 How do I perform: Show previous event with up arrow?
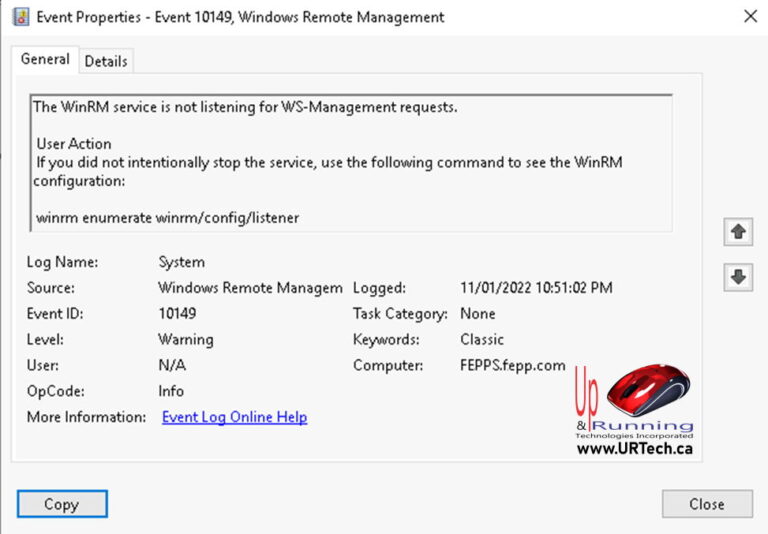click(x=738, y=232)
